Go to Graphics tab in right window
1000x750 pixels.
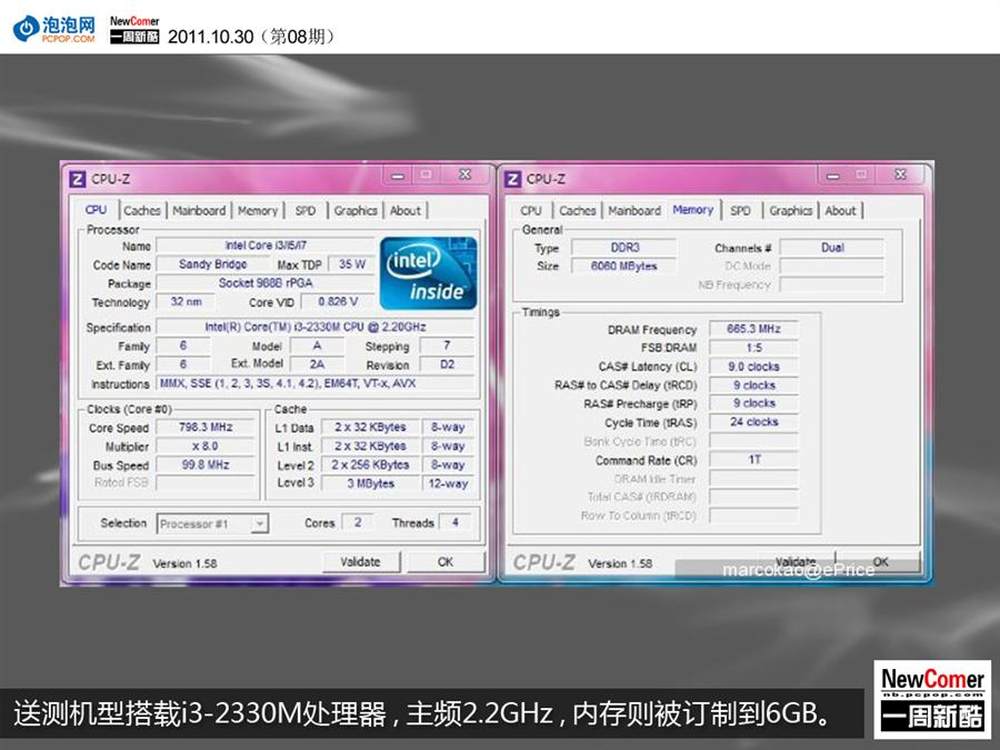791,210
